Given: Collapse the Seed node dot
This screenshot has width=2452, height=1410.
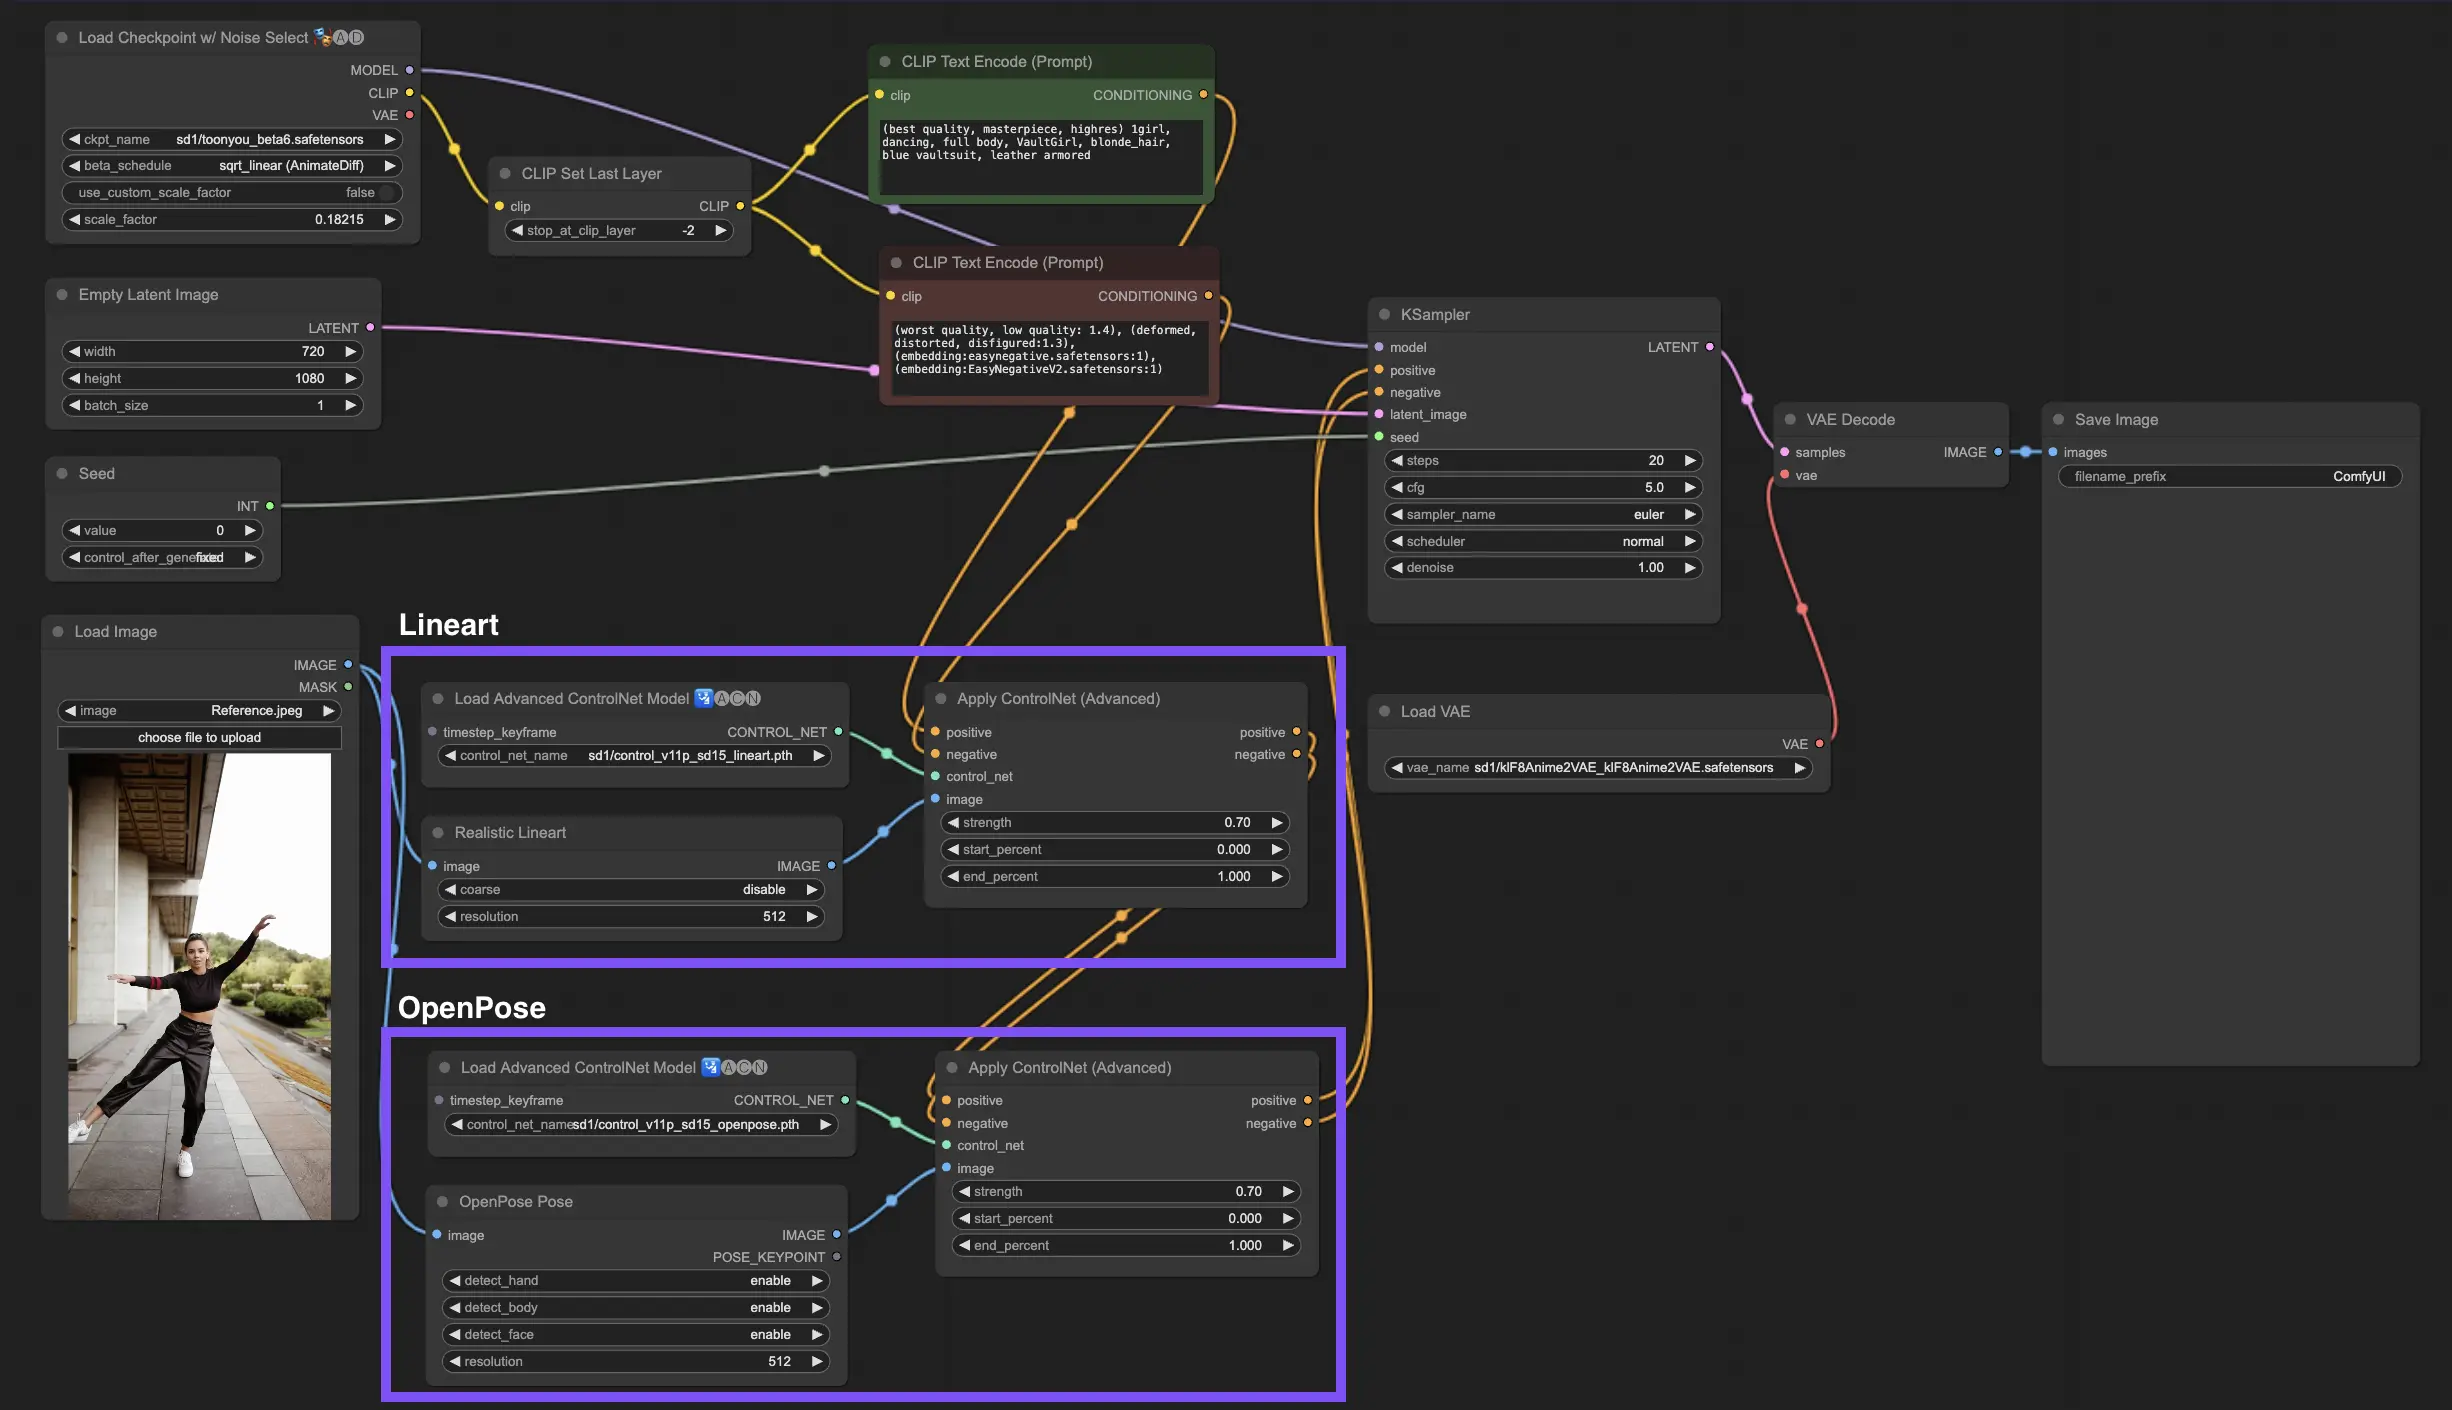Looking at the screenshot, I should click(62, 474).
